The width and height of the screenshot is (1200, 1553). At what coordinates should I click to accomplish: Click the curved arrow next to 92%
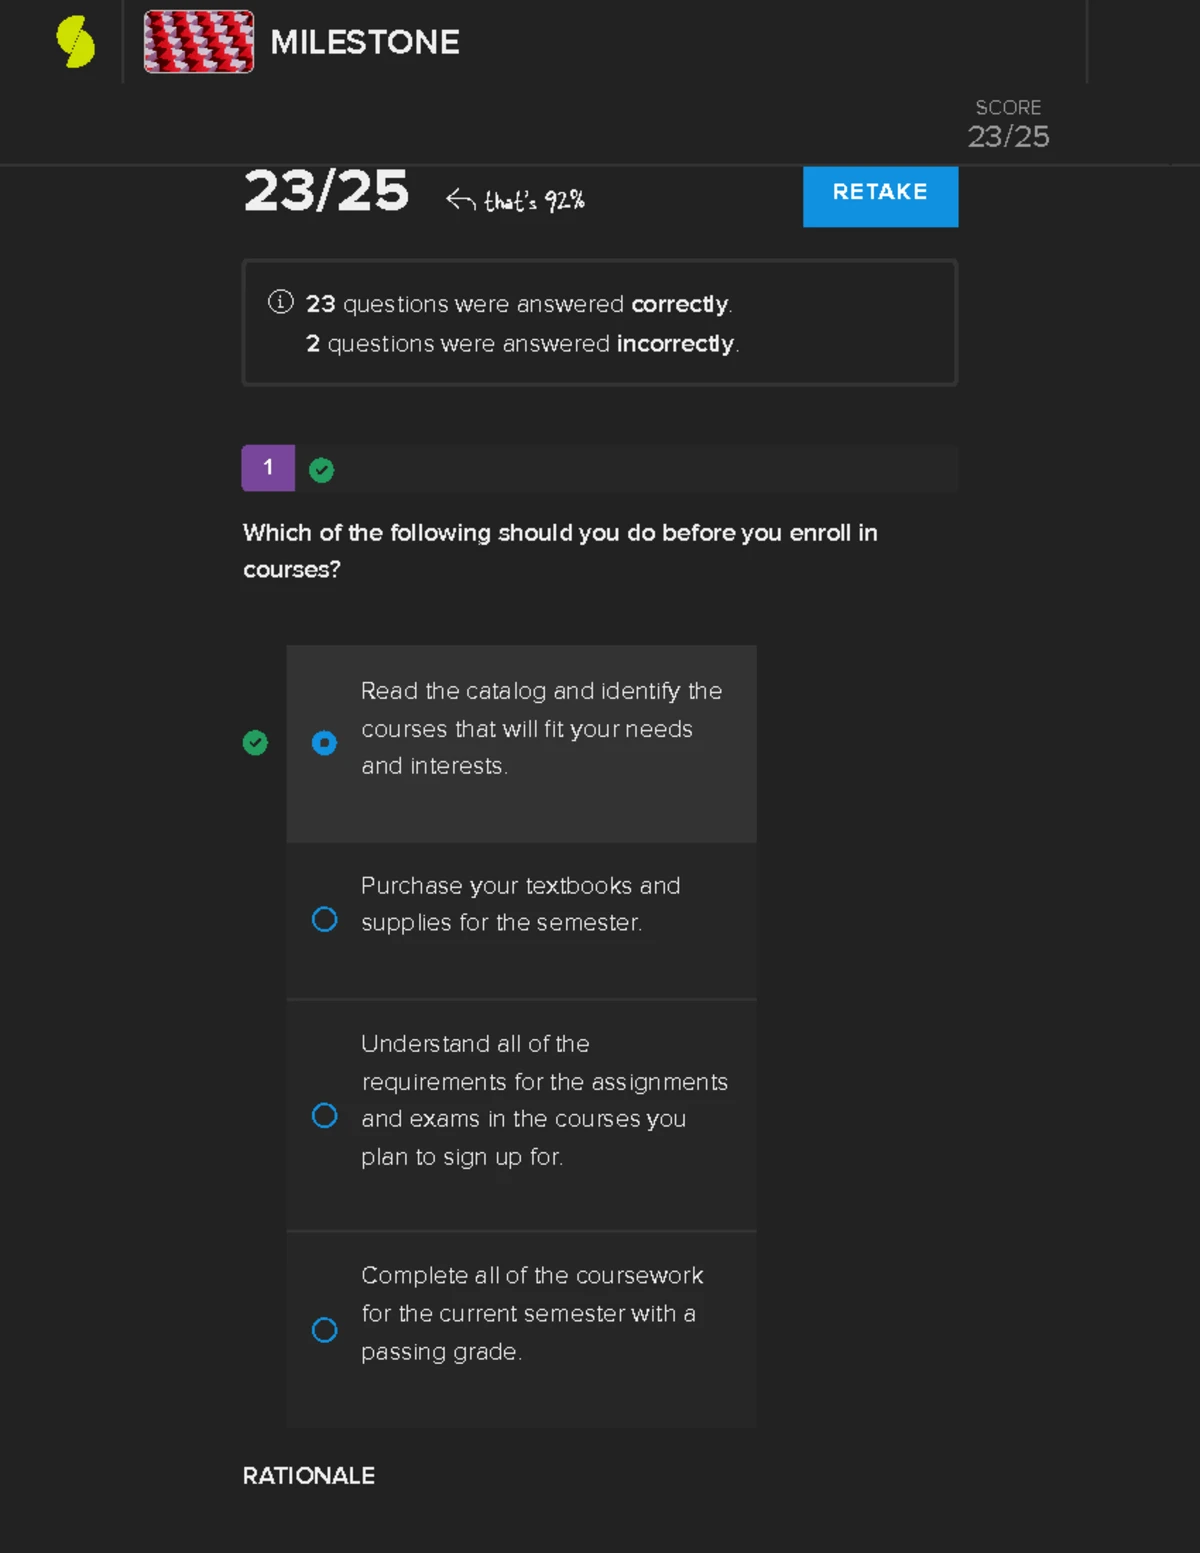(460, 200)
